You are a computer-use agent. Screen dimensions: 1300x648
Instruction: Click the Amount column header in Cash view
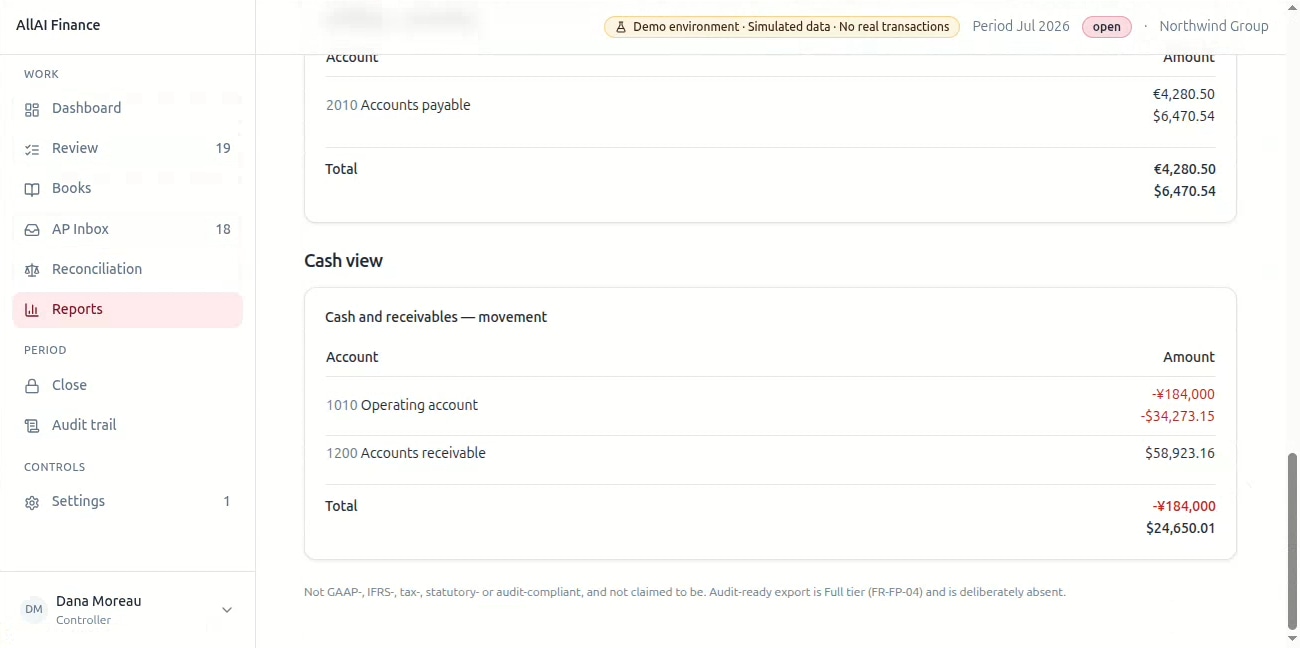click(1189, 357)
